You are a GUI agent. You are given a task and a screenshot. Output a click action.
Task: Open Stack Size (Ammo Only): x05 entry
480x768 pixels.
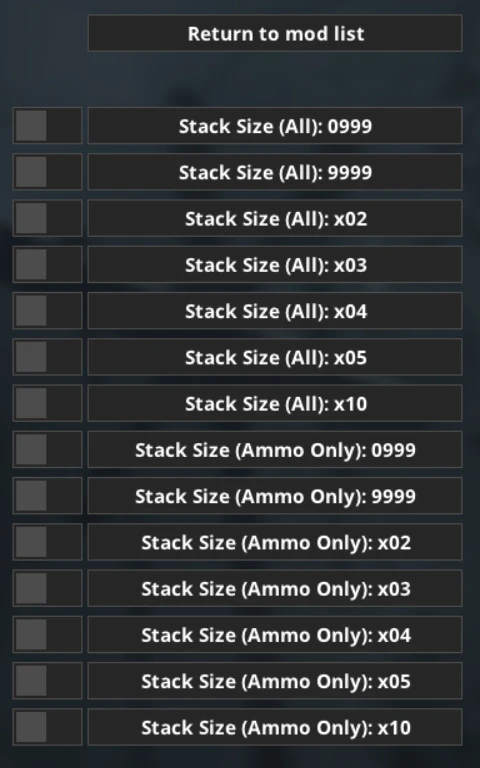pyautogui.click(x=275, y=681)
